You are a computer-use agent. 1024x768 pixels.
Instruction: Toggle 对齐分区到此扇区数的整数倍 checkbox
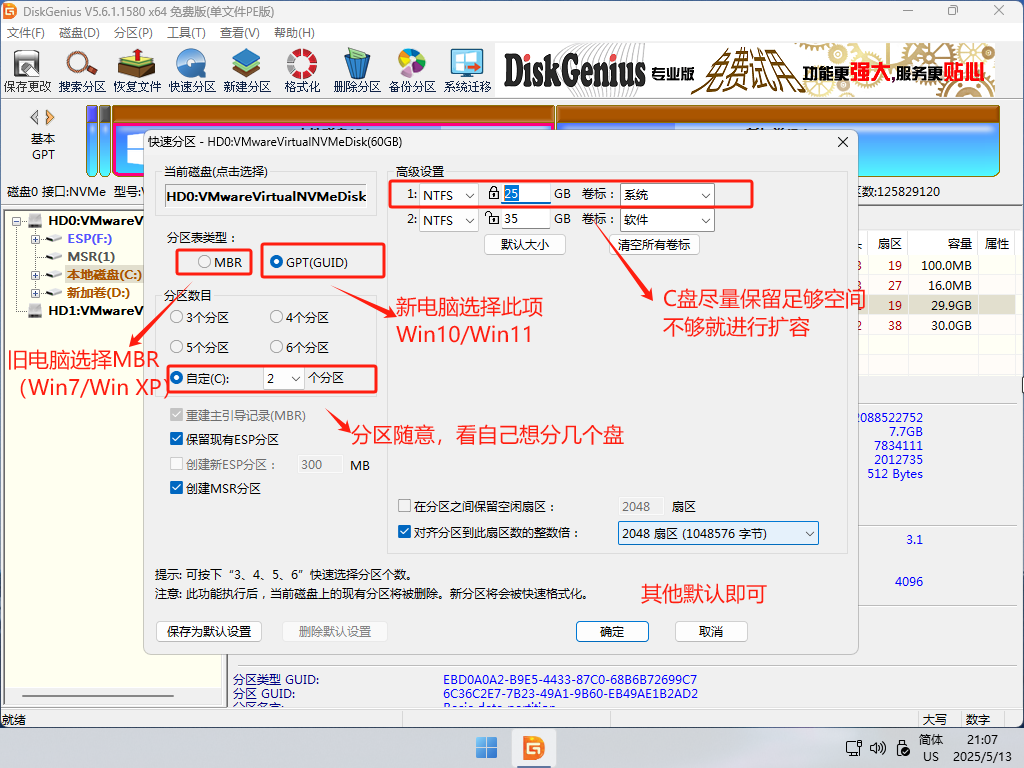[404, 532]
